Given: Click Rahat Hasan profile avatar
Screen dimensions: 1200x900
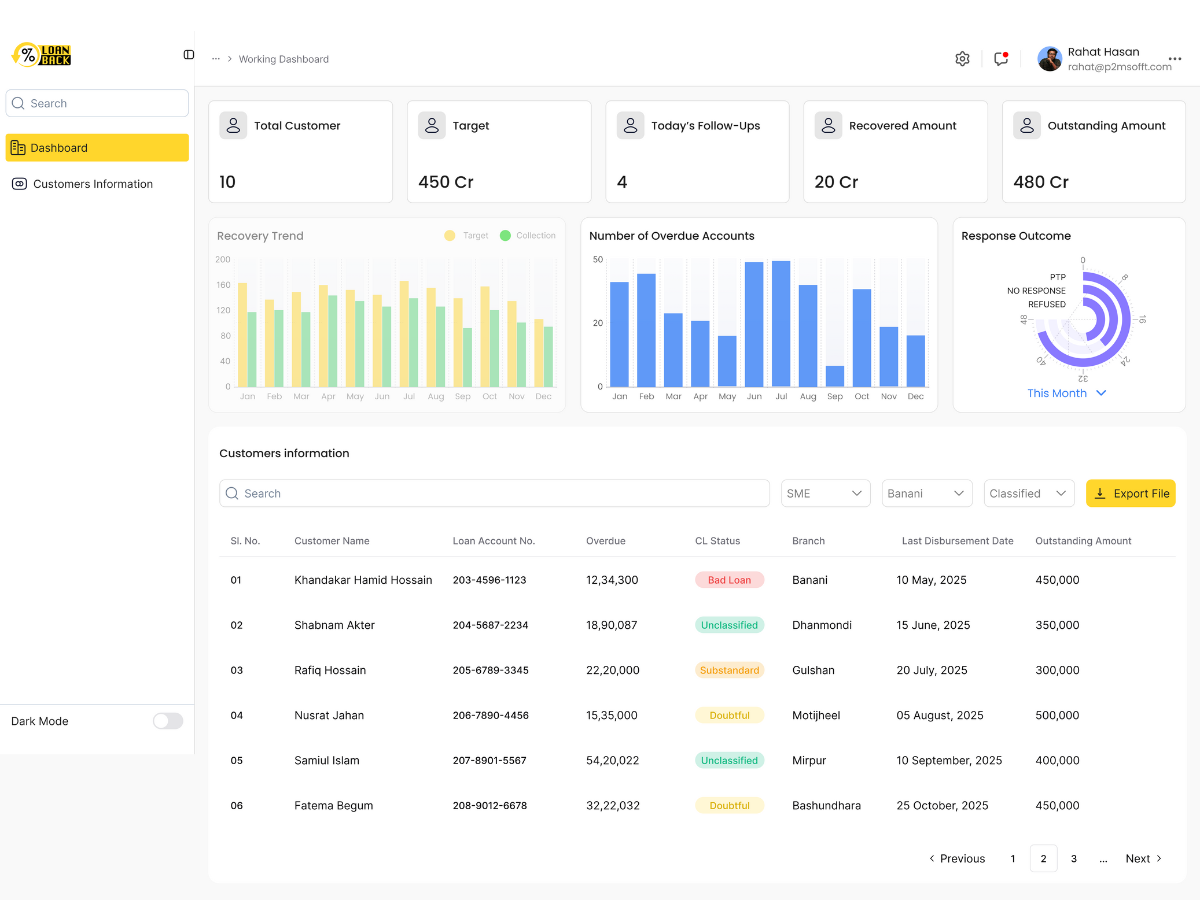Looking at the screenshot, I should click(1049, 59).
